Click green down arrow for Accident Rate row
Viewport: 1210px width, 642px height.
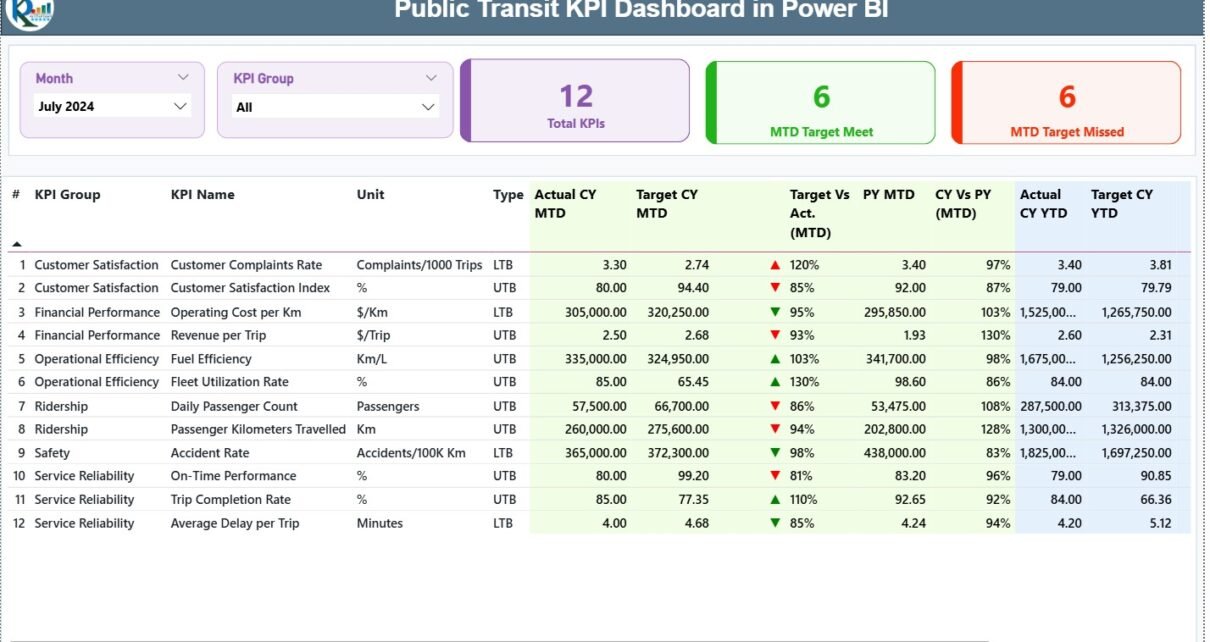775,453
